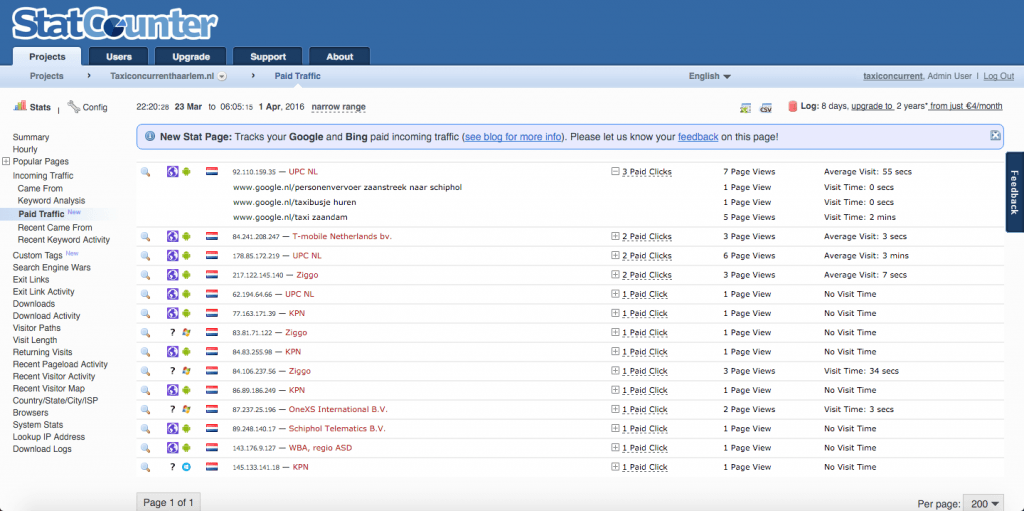
Task: Click magnifier icon for 92.110.159.35 row
Action: pos(146,172)
